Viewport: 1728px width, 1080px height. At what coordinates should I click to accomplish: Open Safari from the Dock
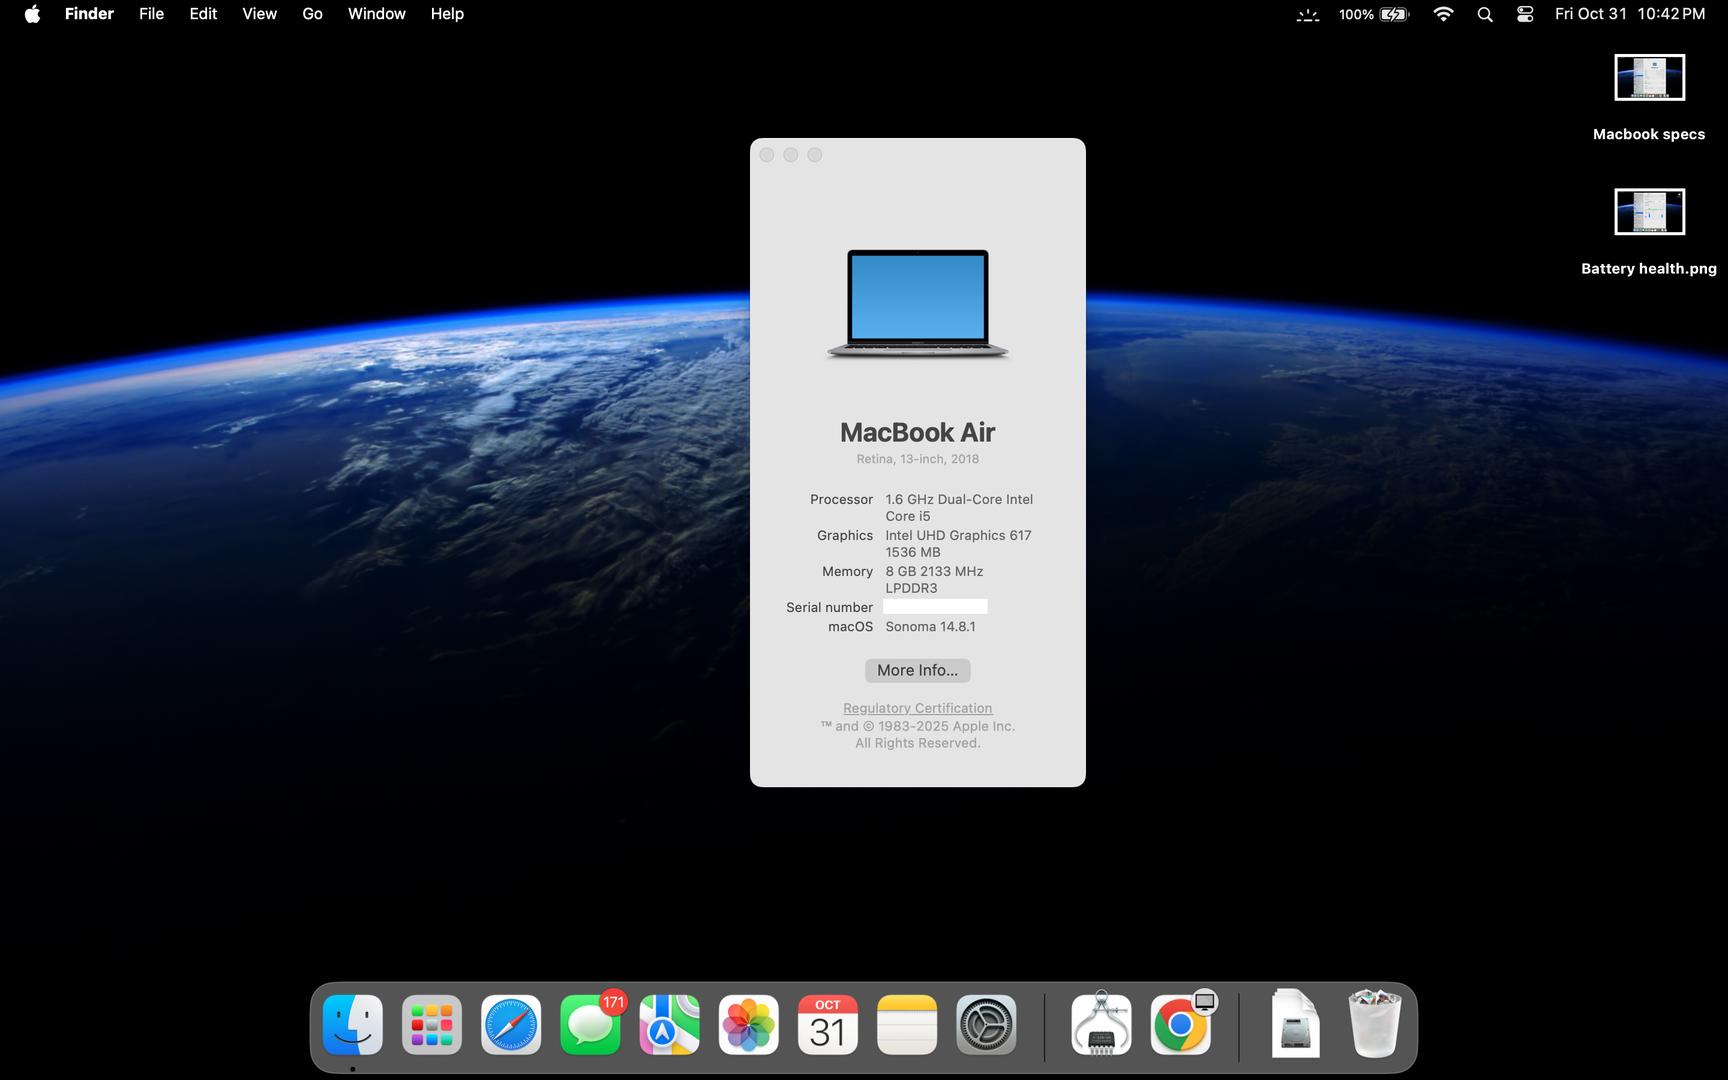(x=510, y=1025)
